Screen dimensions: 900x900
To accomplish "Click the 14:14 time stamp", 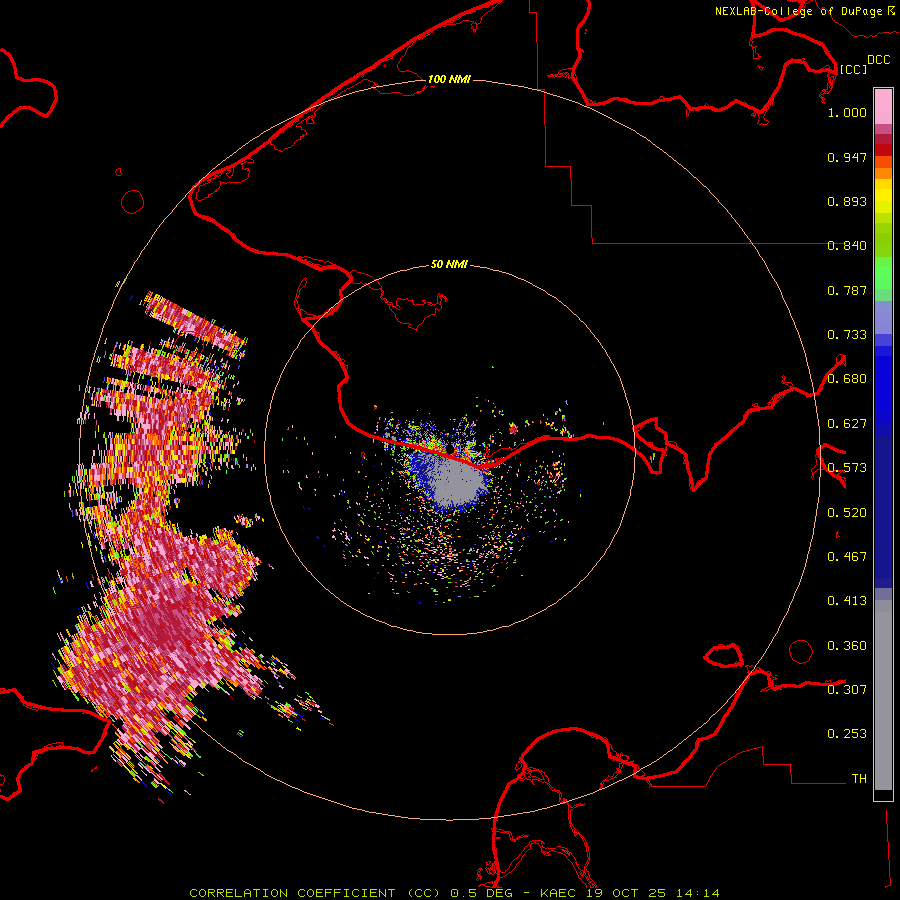I will point(697,893).
